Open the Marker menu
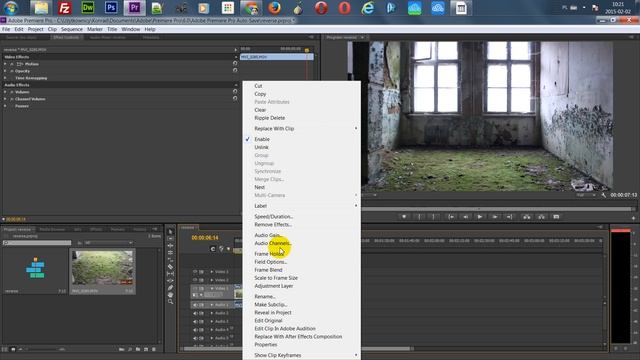Screen dimensions: 640x360 click(x=95, y=29)
